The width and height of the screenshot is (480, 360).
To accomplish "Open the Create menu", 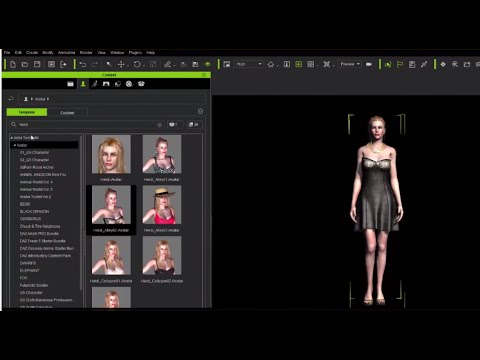I will click(32, 53).
